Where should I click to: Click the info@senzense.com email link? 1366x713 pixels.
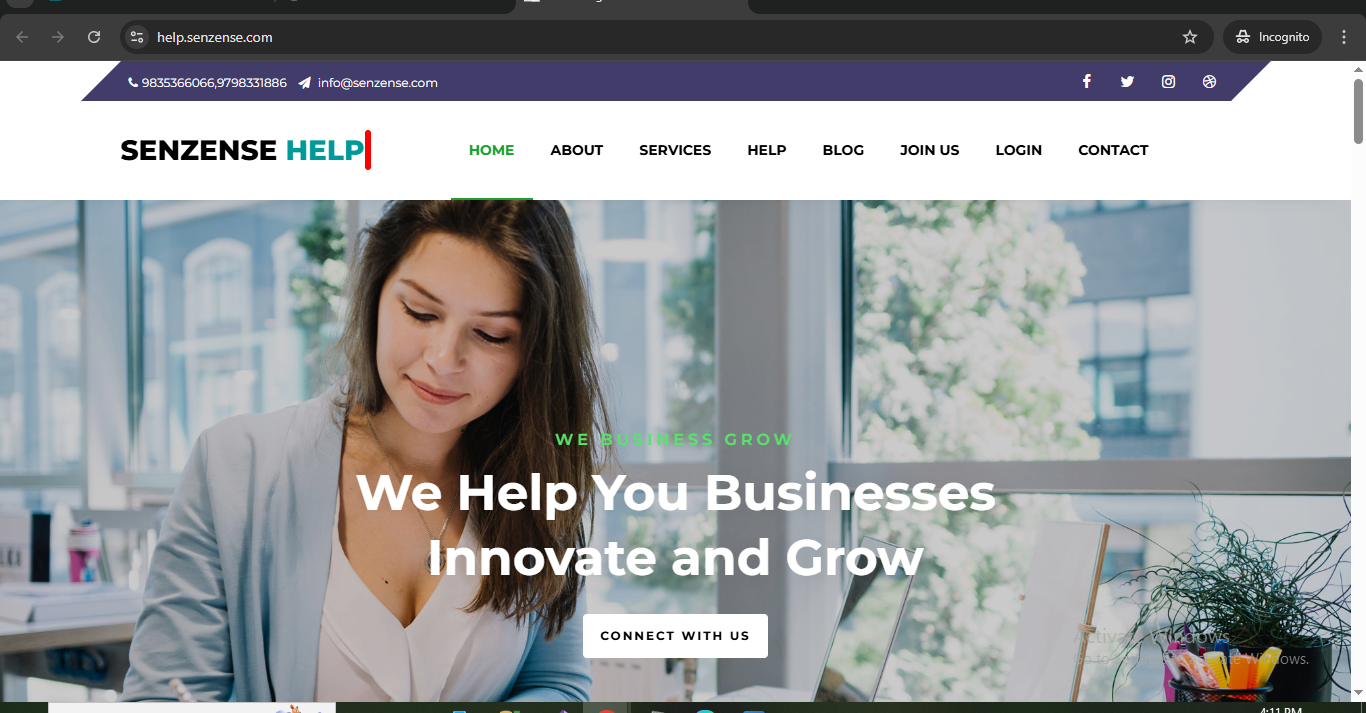(377, 83)
